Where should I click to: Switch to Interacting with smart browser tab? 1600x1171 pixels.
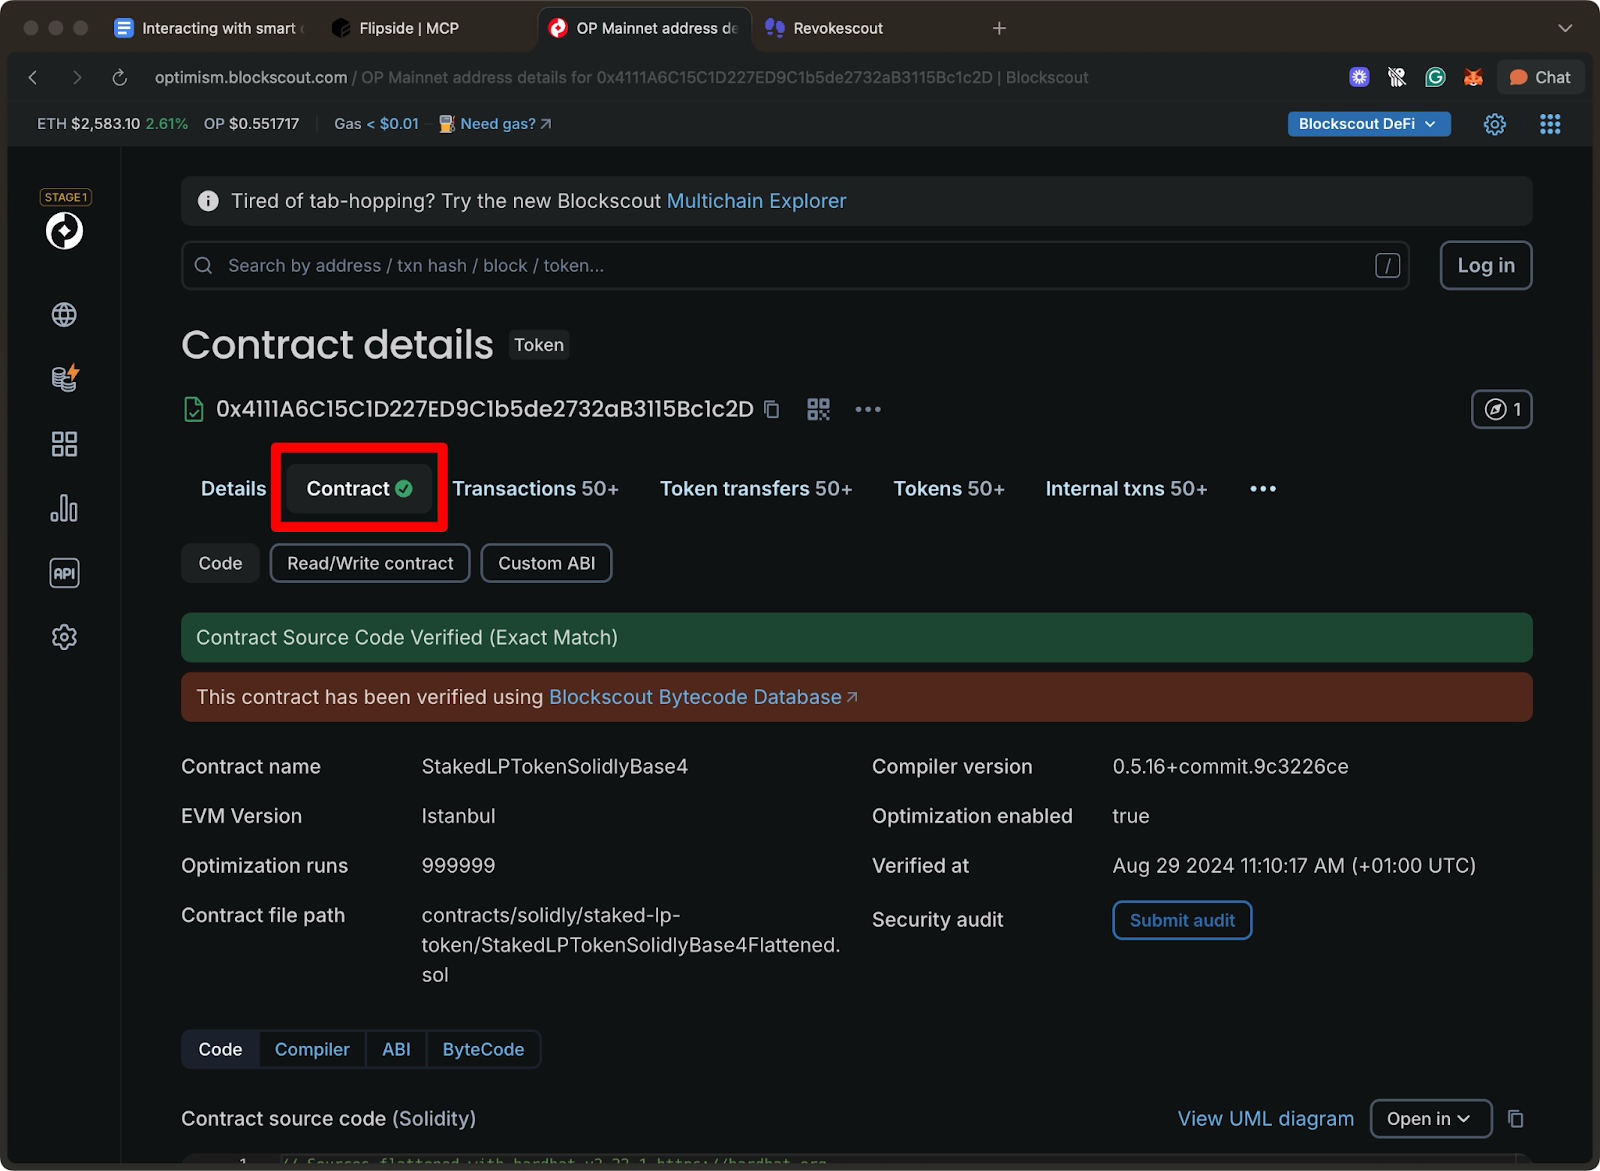pyautogui.click(x=209, y=28)
